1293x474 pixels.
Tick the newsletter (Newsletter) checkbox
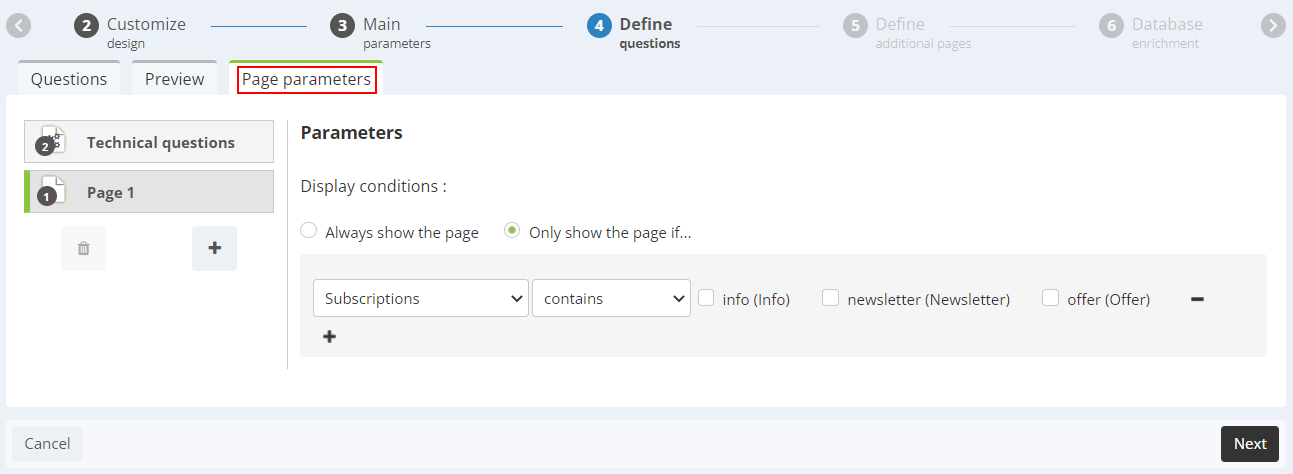pyautogui.click(x=830, y=297)
